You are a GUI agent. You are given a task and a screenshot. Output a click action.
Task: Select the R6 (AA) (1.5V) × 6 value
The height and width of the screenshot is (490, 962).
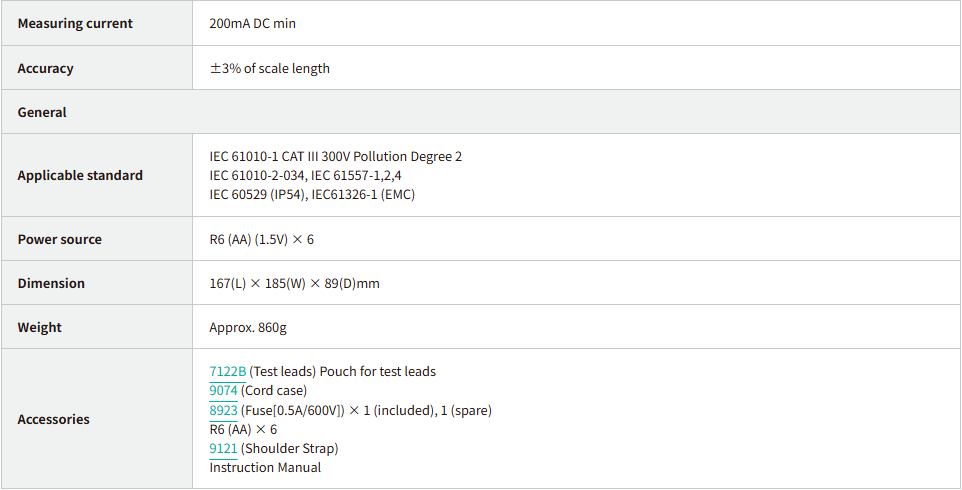[x=261, y=240]
